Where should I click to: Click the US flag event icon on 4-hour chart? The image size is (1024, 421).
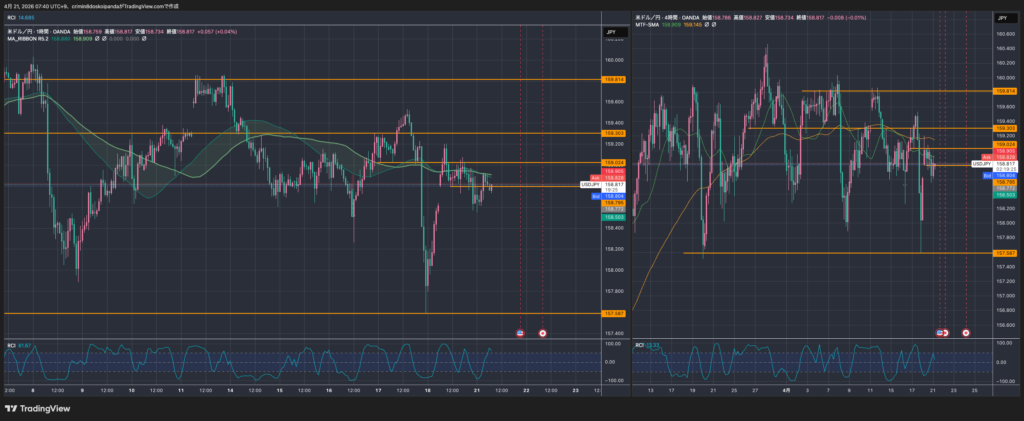940,332
